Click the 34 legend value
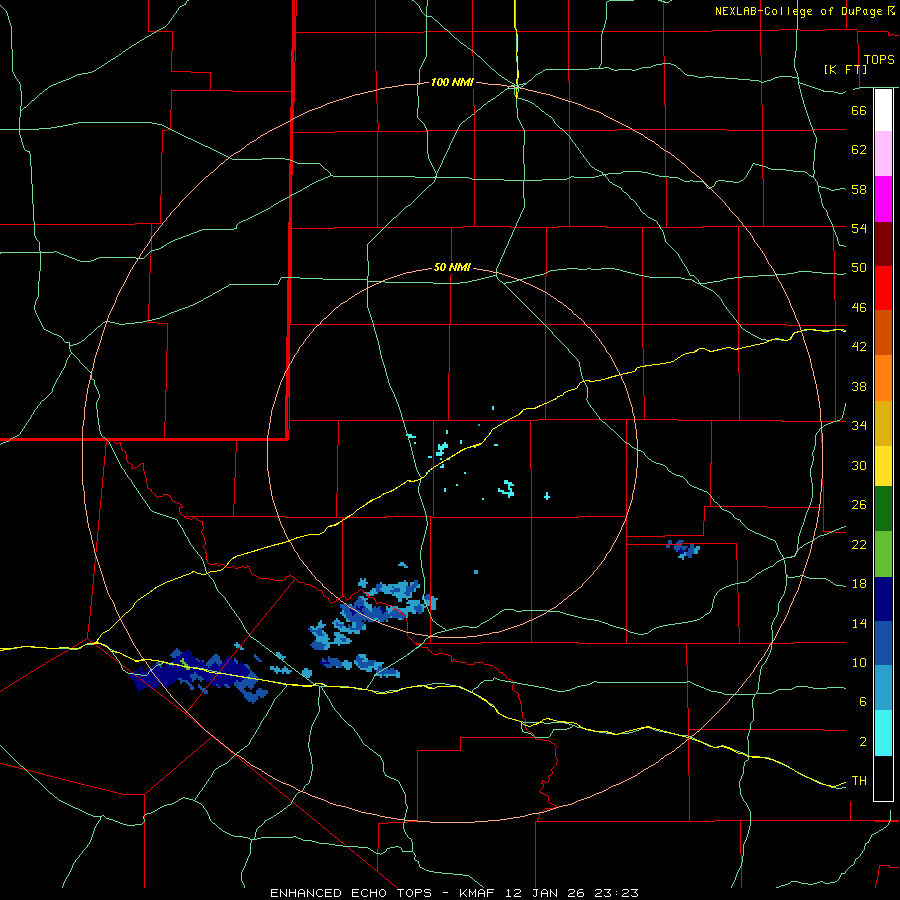The image size is (900, 900). pyautogui.click(x=859, y=426)
